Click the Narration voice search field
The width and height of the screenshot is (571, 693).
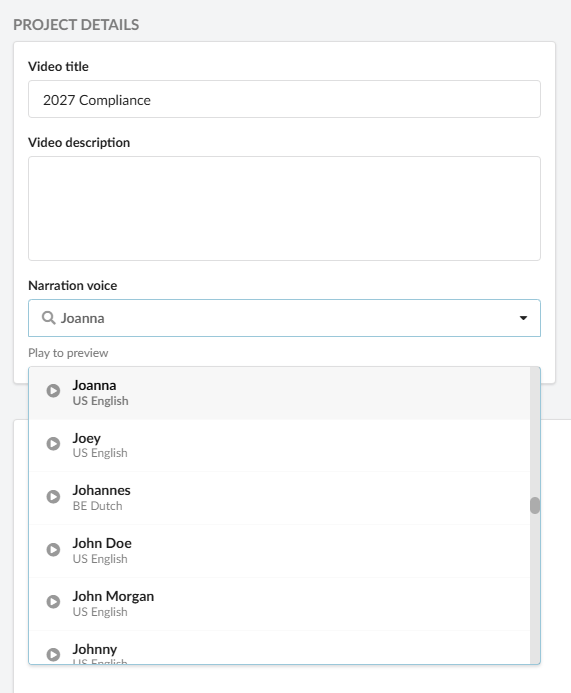(284, 318)
